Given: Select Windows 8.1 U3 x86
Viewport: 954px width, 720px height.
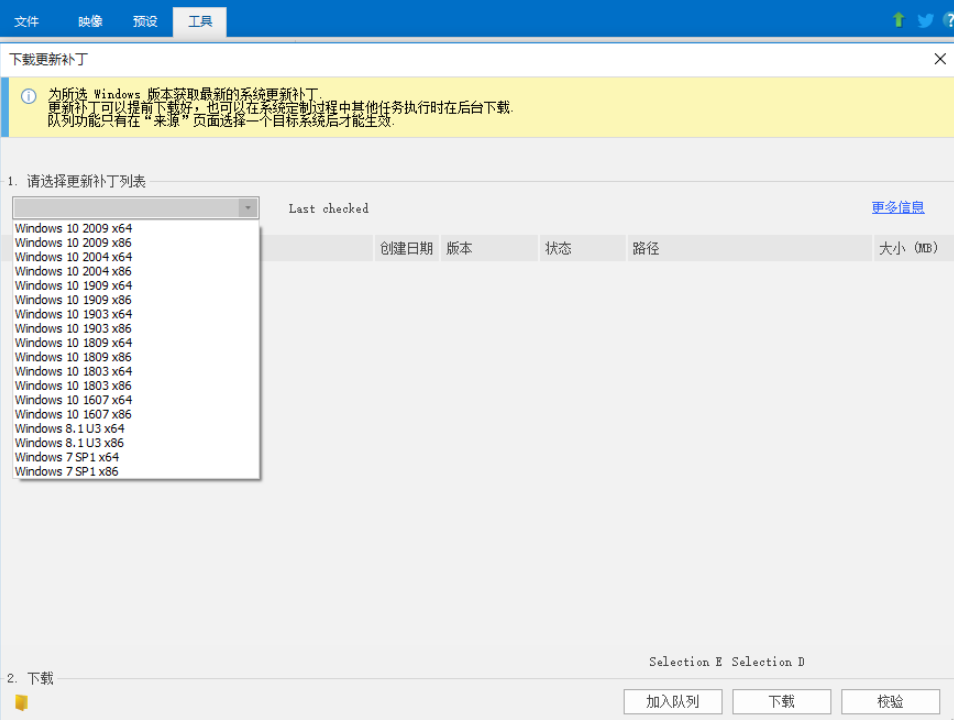Looking at the screenshot, I should (x=136, y=443).
